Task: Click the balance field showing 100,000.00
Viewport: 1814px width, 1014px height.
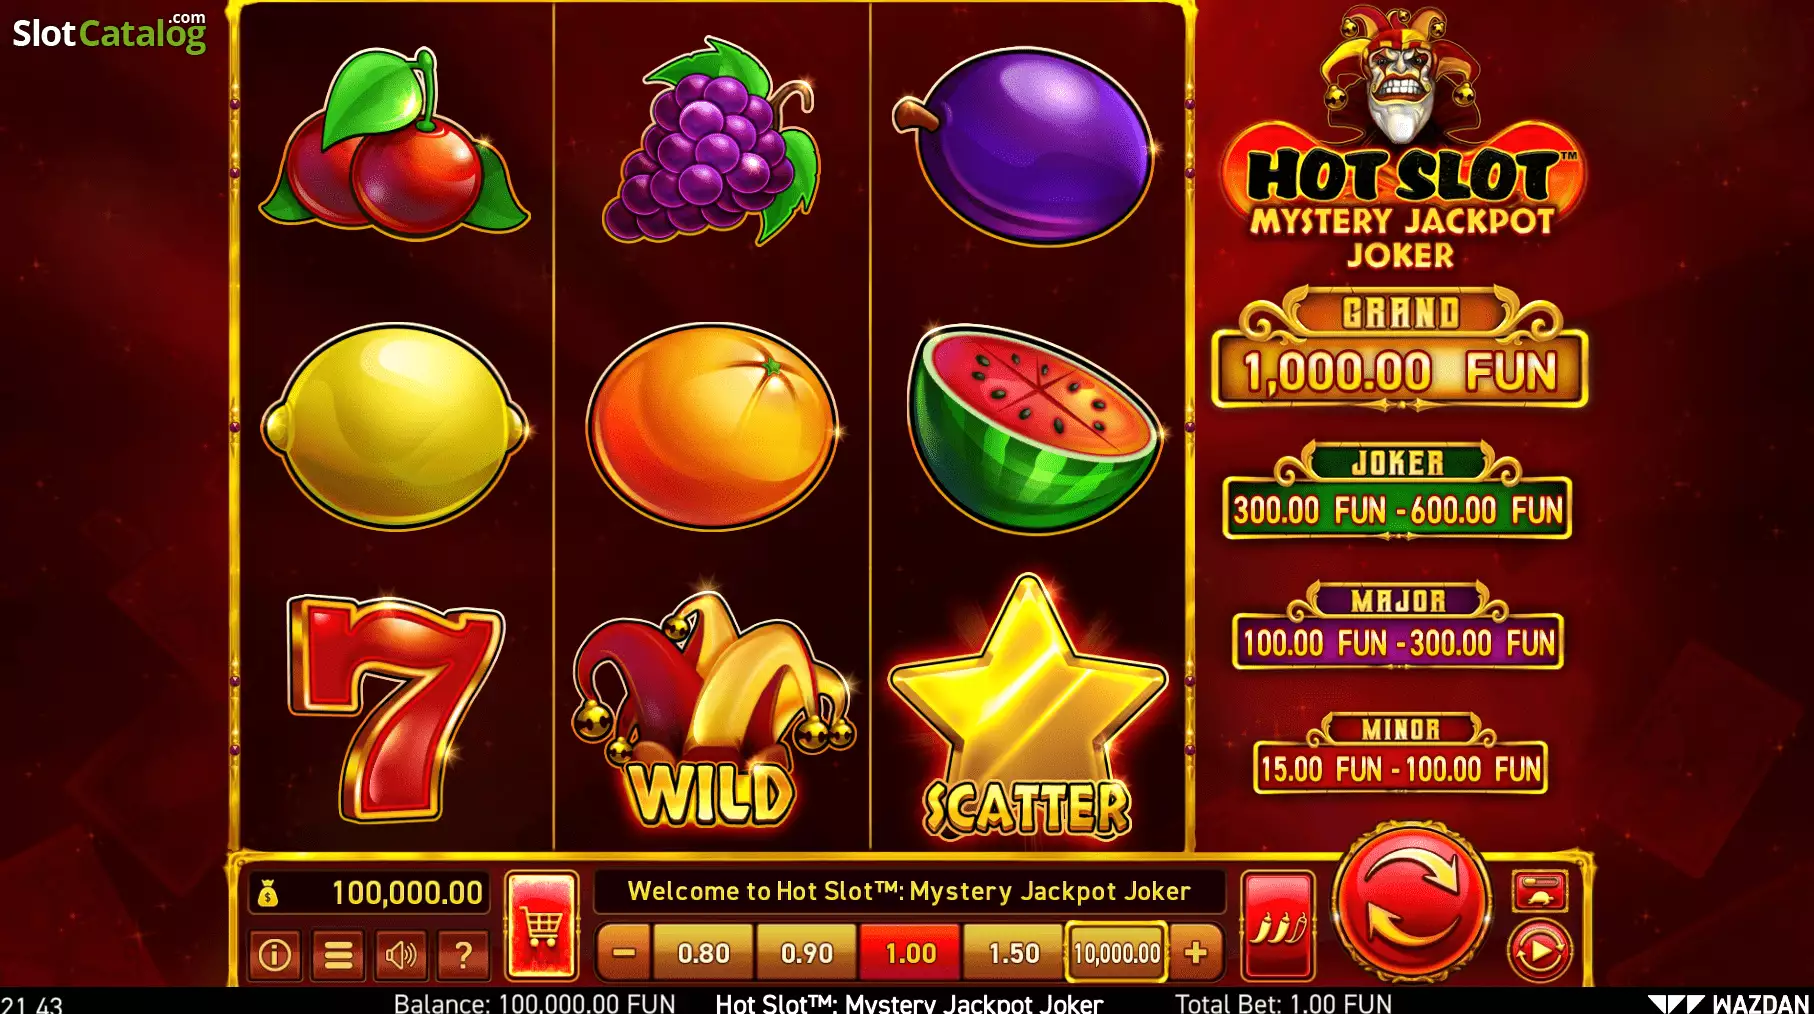Action: [370, 892]
